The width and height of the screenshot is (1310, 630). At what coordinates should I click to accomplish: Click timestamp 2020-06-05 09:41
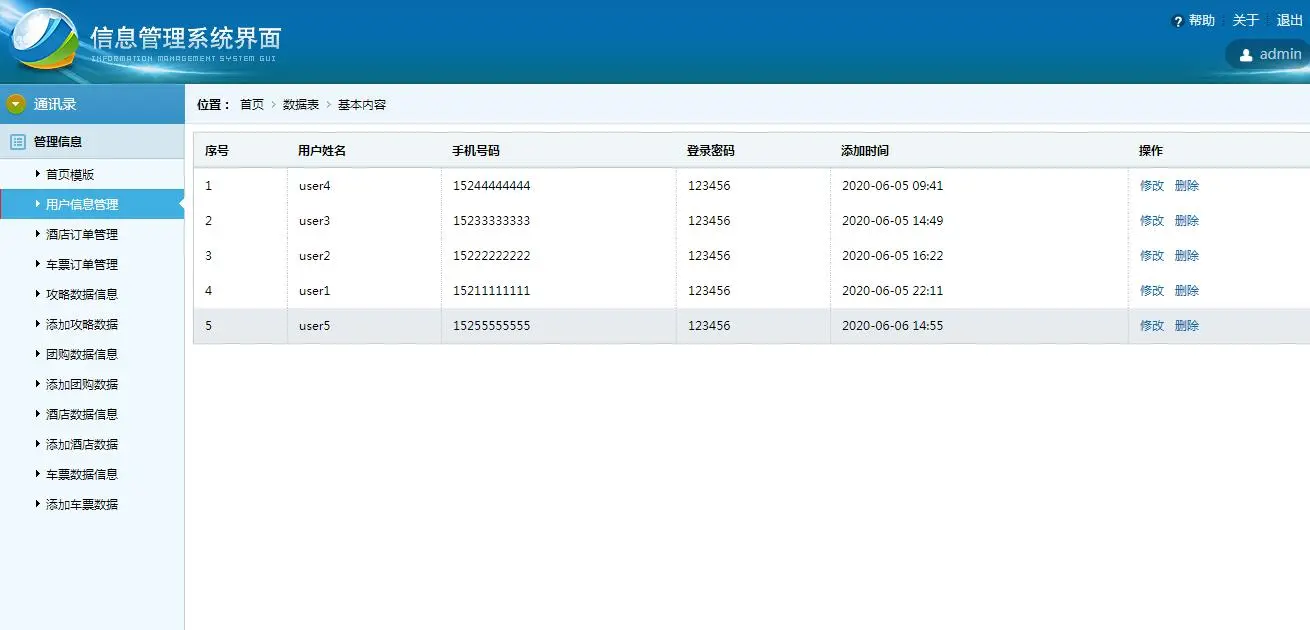coord(892,185)
